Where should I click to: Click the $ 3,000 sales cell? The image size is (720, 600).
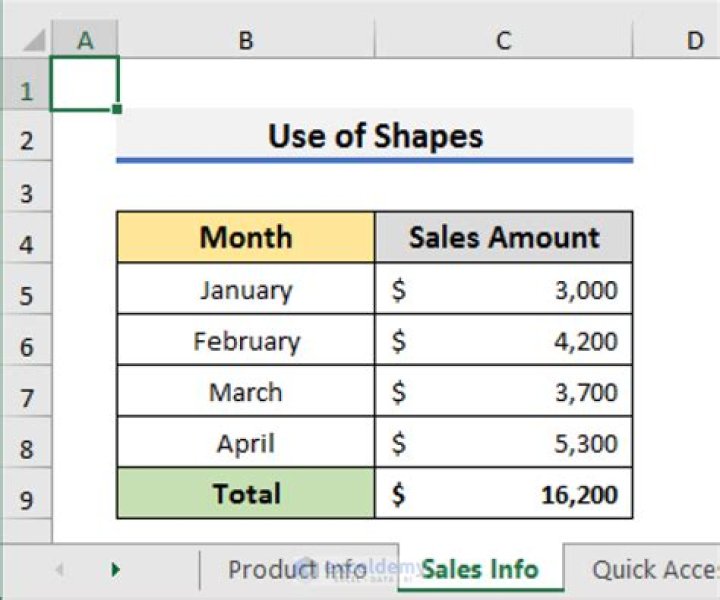[504, 289]
